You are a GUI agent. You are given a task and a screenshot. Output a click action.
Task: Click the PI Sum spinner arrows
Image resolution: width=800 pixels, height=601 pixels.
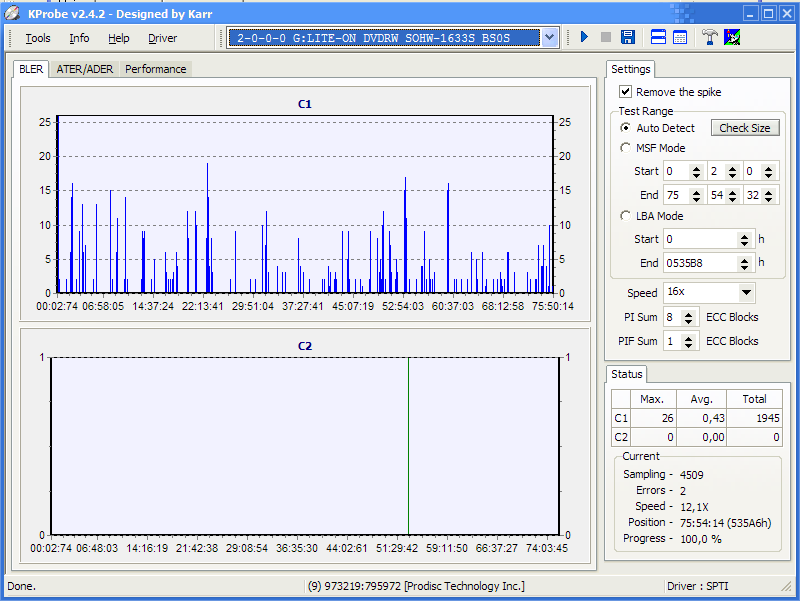click(690, 317)
